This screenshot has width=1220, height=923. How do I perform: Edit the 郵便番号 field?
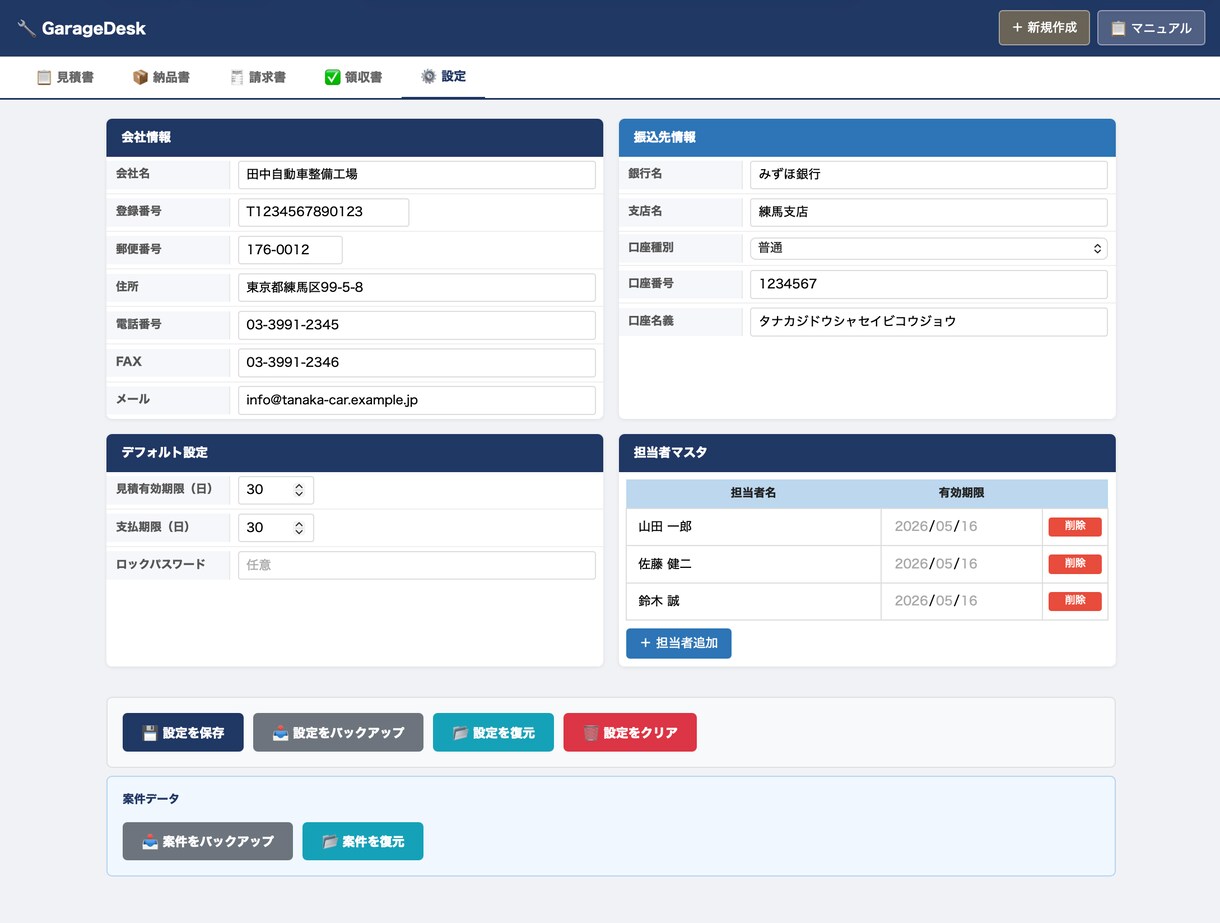[290, 250]
